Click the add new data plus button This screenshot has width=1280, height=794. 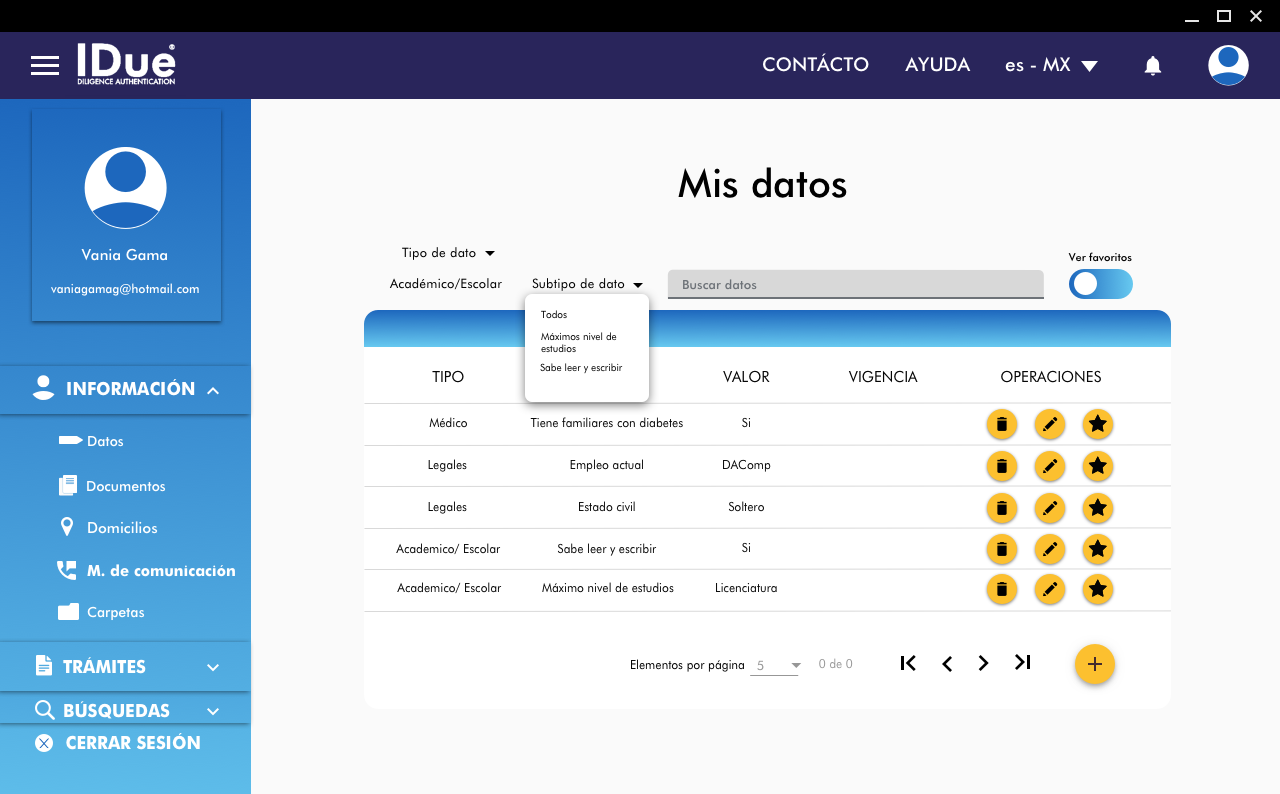pos(1094,664)
